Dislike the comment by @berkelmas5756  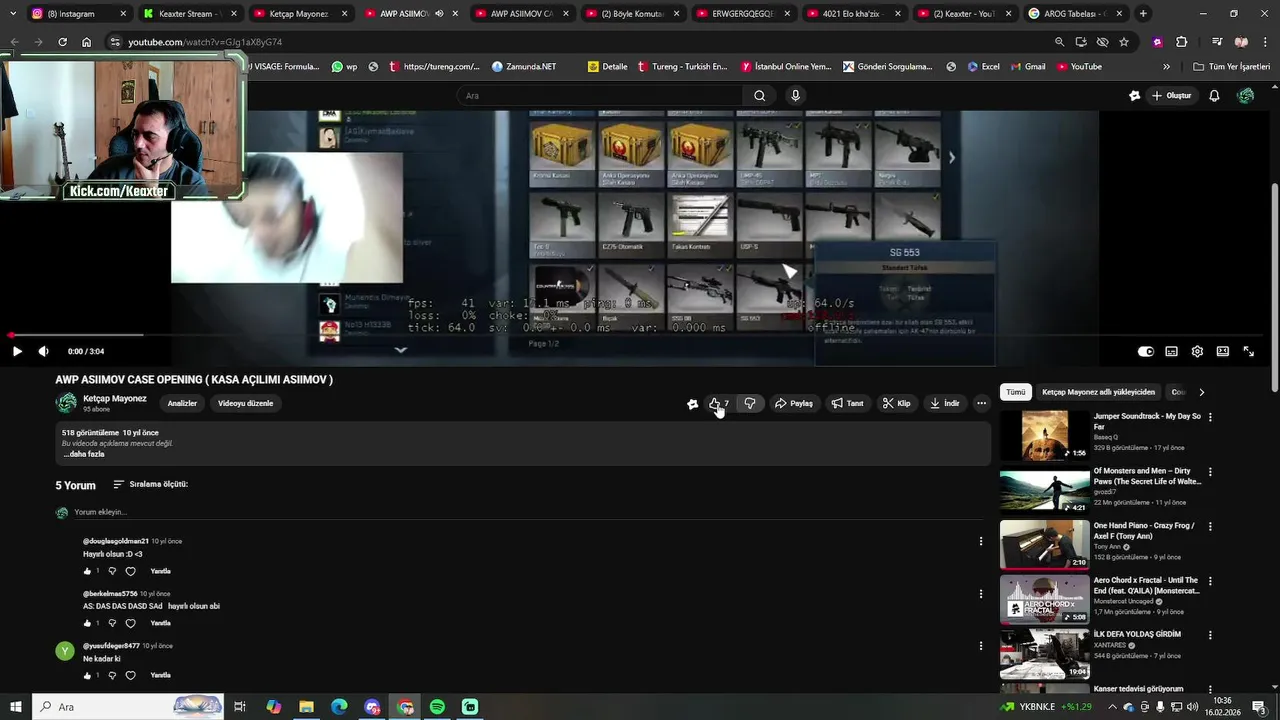tap(111, 623)
